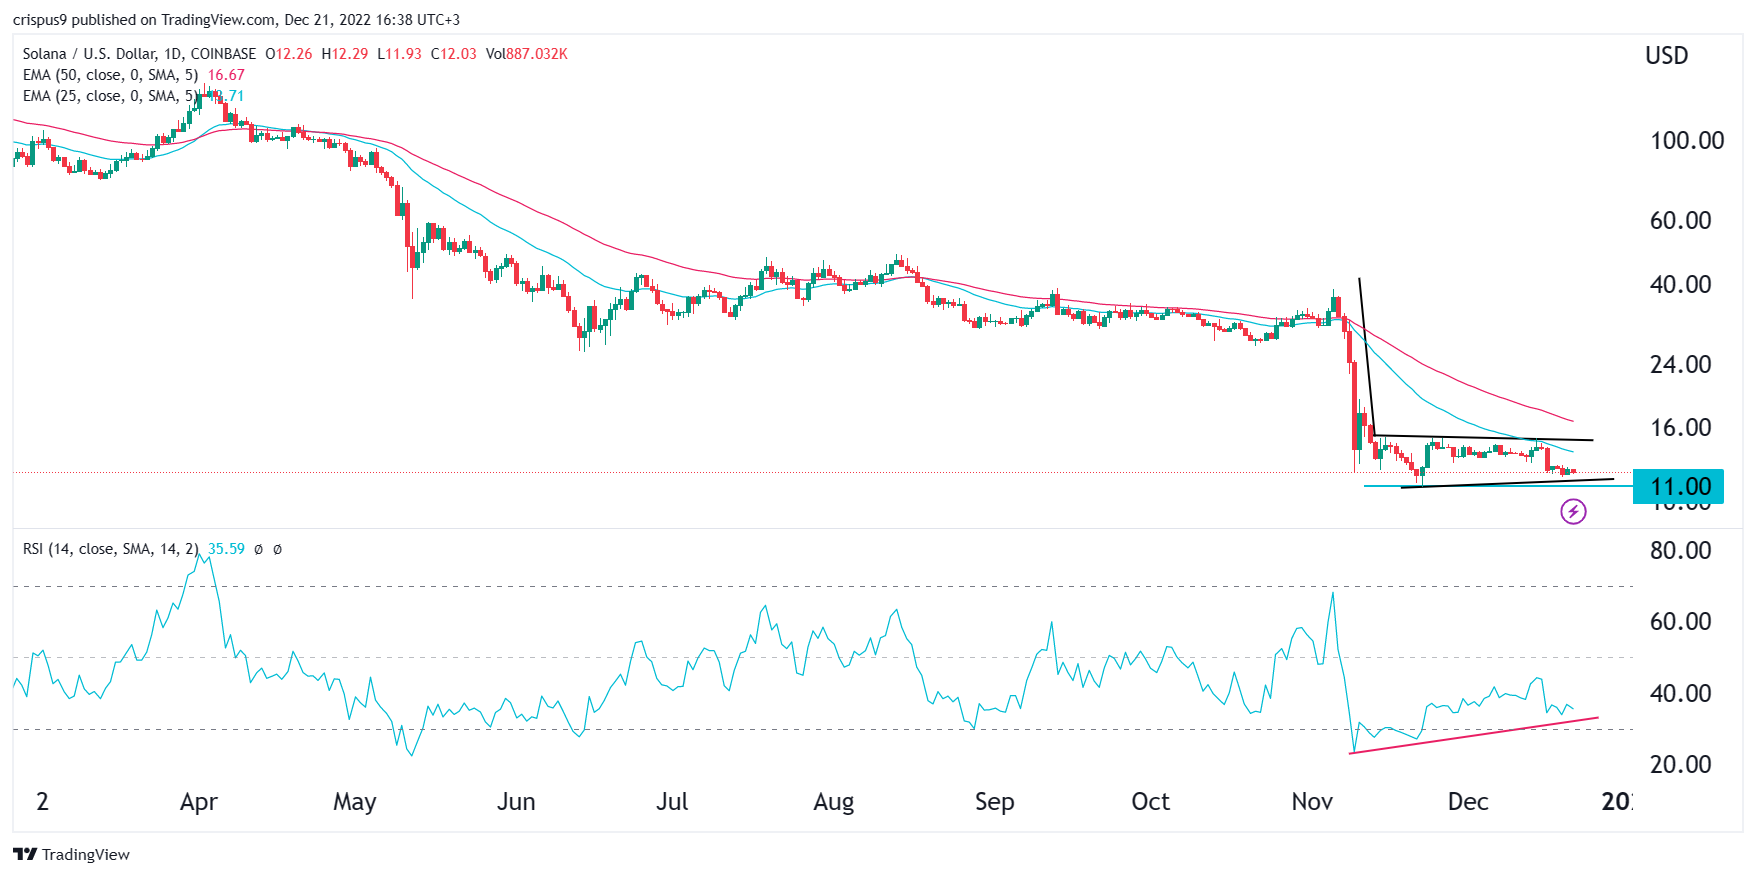Click the Nov label on time axis
Viewport: 1756px width, 876px height.
pyautogui.click(x=1312, y=802)
